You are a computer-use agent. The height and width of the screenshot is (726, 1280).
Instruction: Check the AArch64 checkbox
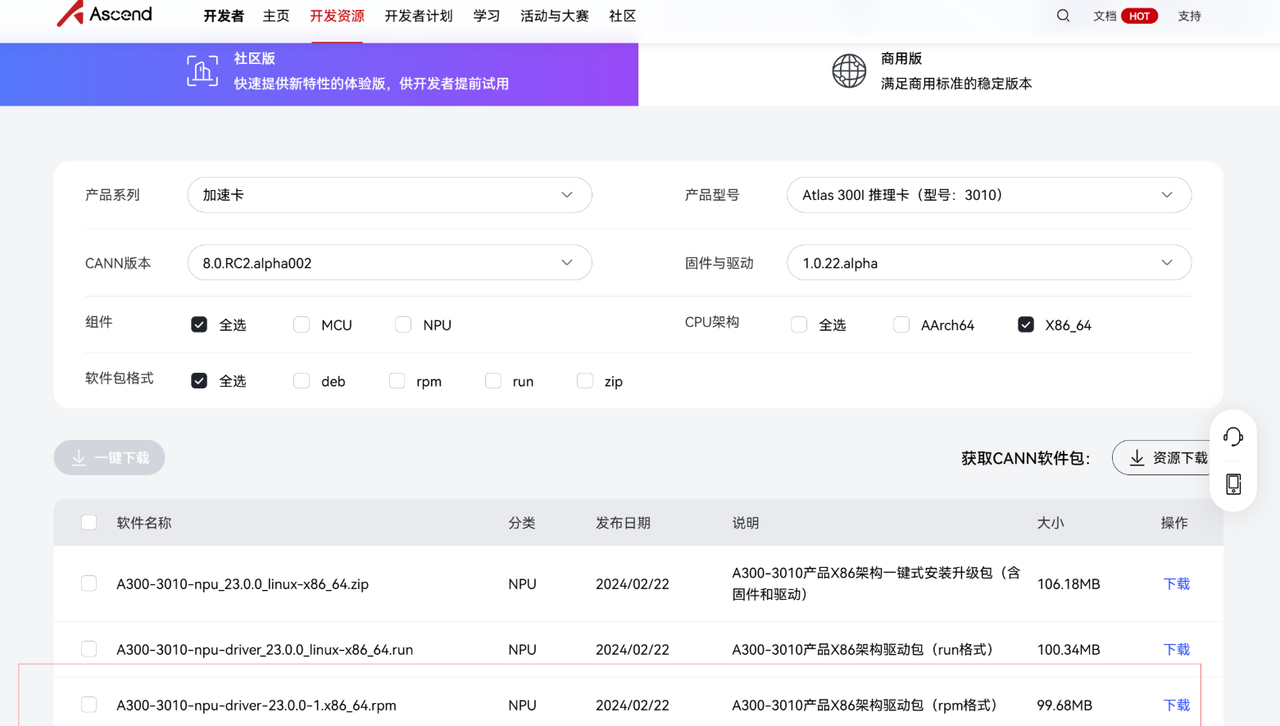pos(901,325)
